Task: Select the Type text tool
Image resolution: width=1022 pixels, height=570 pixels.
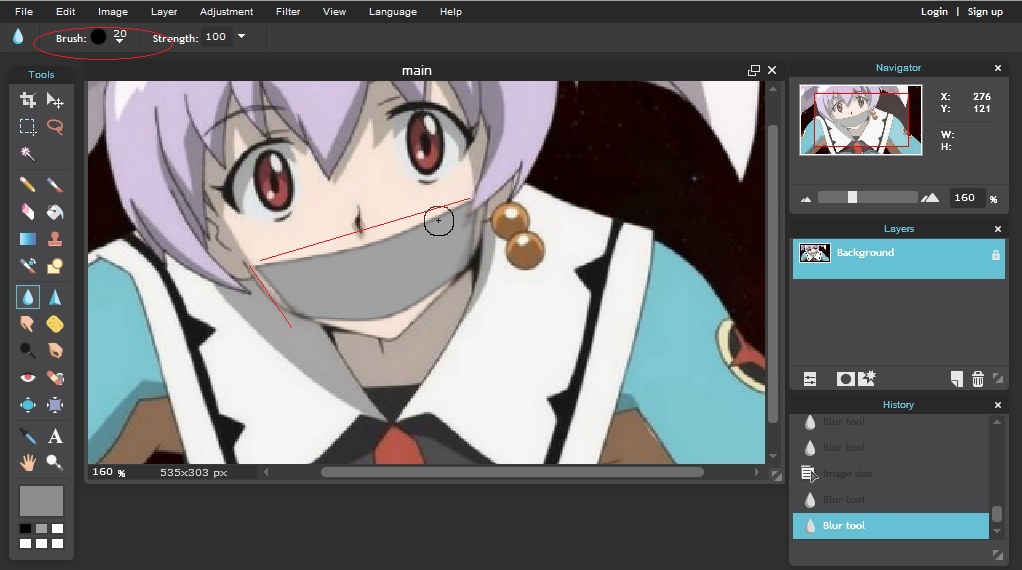Action: (x=55, y=436)
